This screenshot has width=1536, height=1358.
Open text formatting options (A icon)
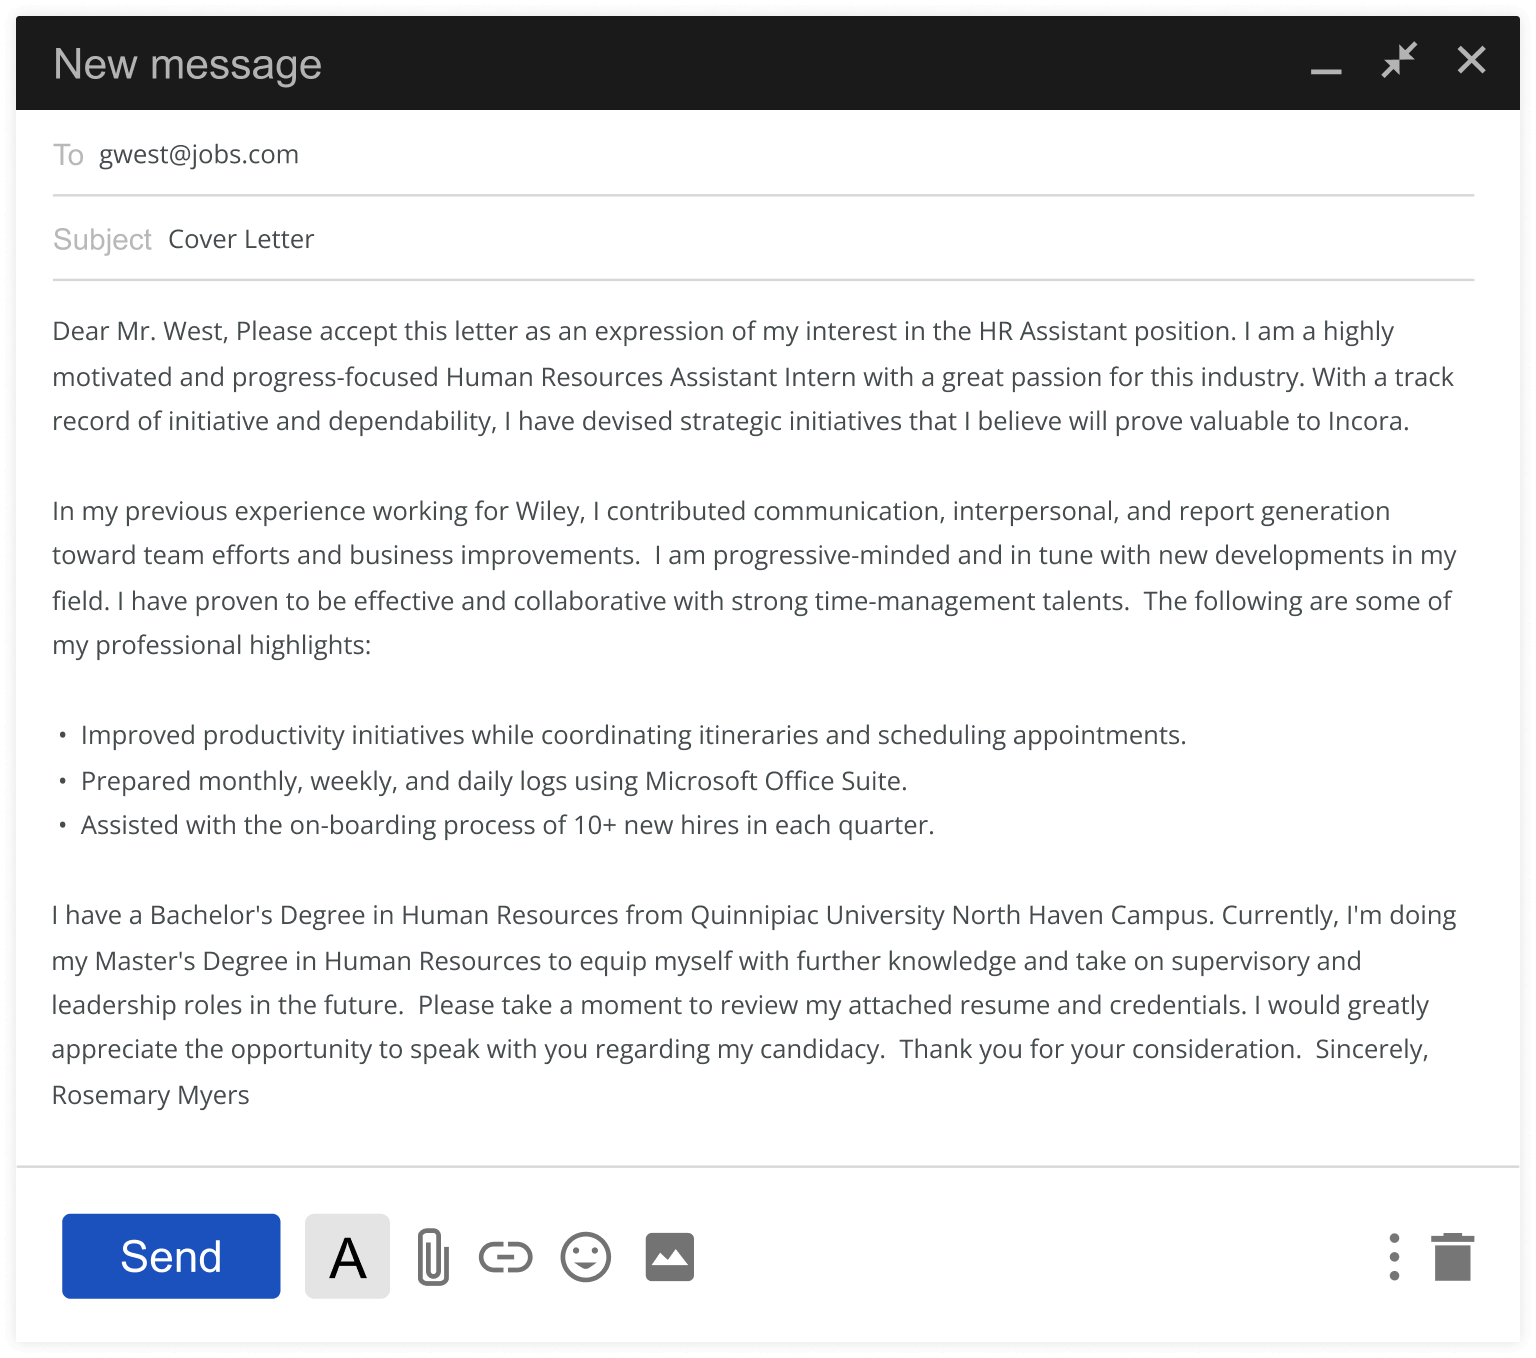click(347, 1256)
